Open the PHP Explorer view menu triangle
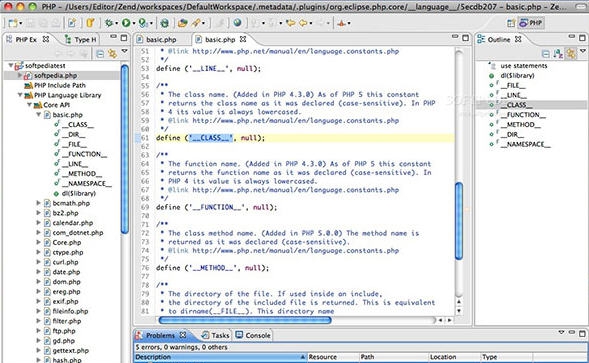Screen dimensions: 589x363 pos(125,51)
